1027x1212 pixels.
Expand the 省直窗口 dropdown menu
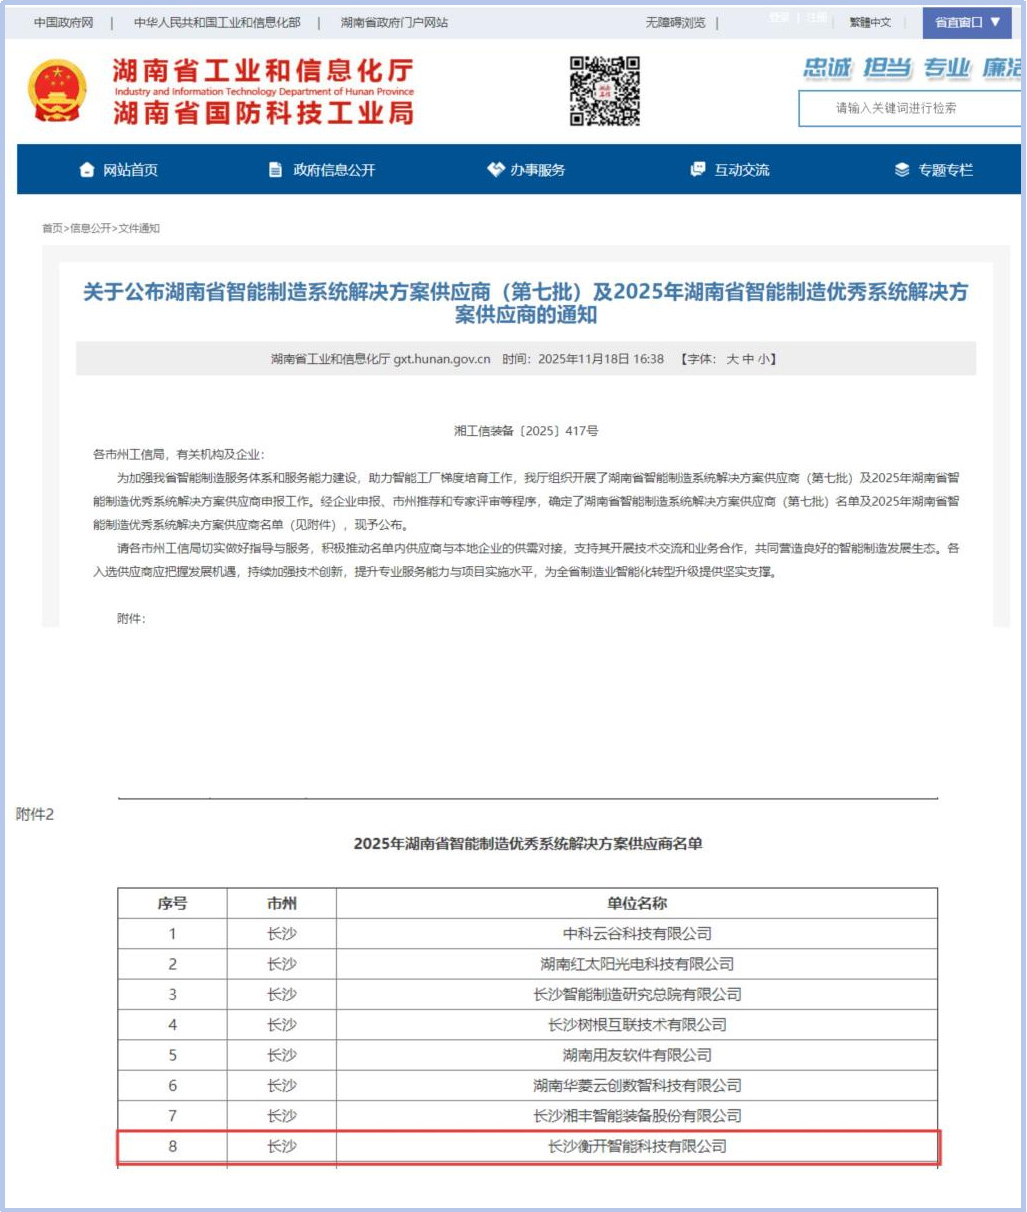(966, 22)
